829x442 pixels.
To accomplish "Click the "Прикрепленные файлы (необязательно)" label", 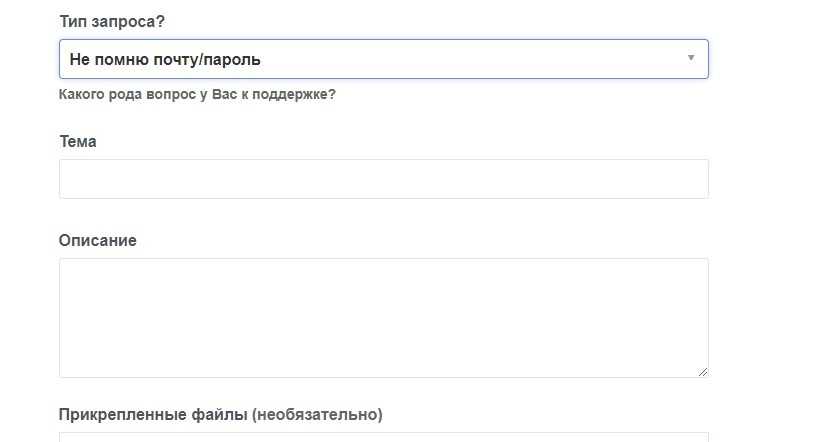I will tap(220, 414).
